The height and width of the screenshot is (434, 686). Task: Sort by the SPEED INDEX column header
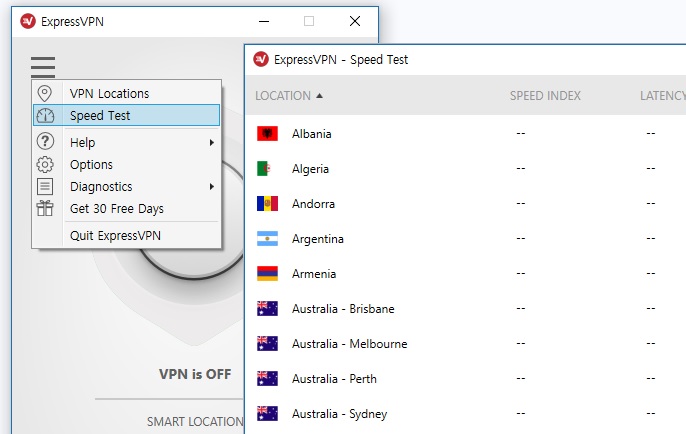[x=545, y=95]
